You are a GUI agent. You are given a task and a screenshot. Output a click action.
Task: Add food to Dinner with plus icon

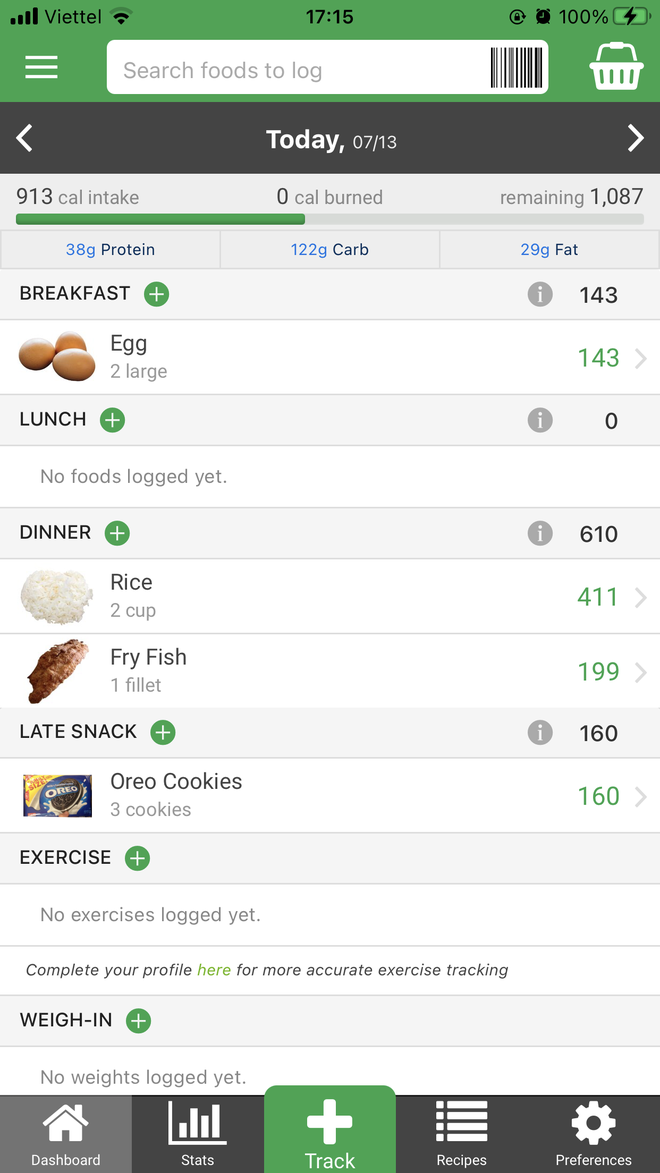[x=117, y=533]
